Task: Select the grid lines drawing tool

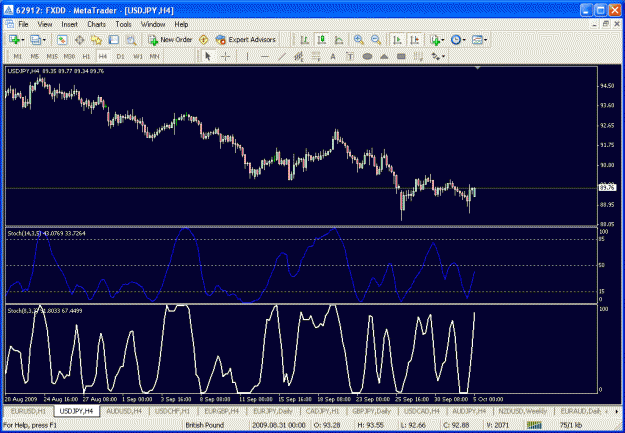Action: (418, 57)
